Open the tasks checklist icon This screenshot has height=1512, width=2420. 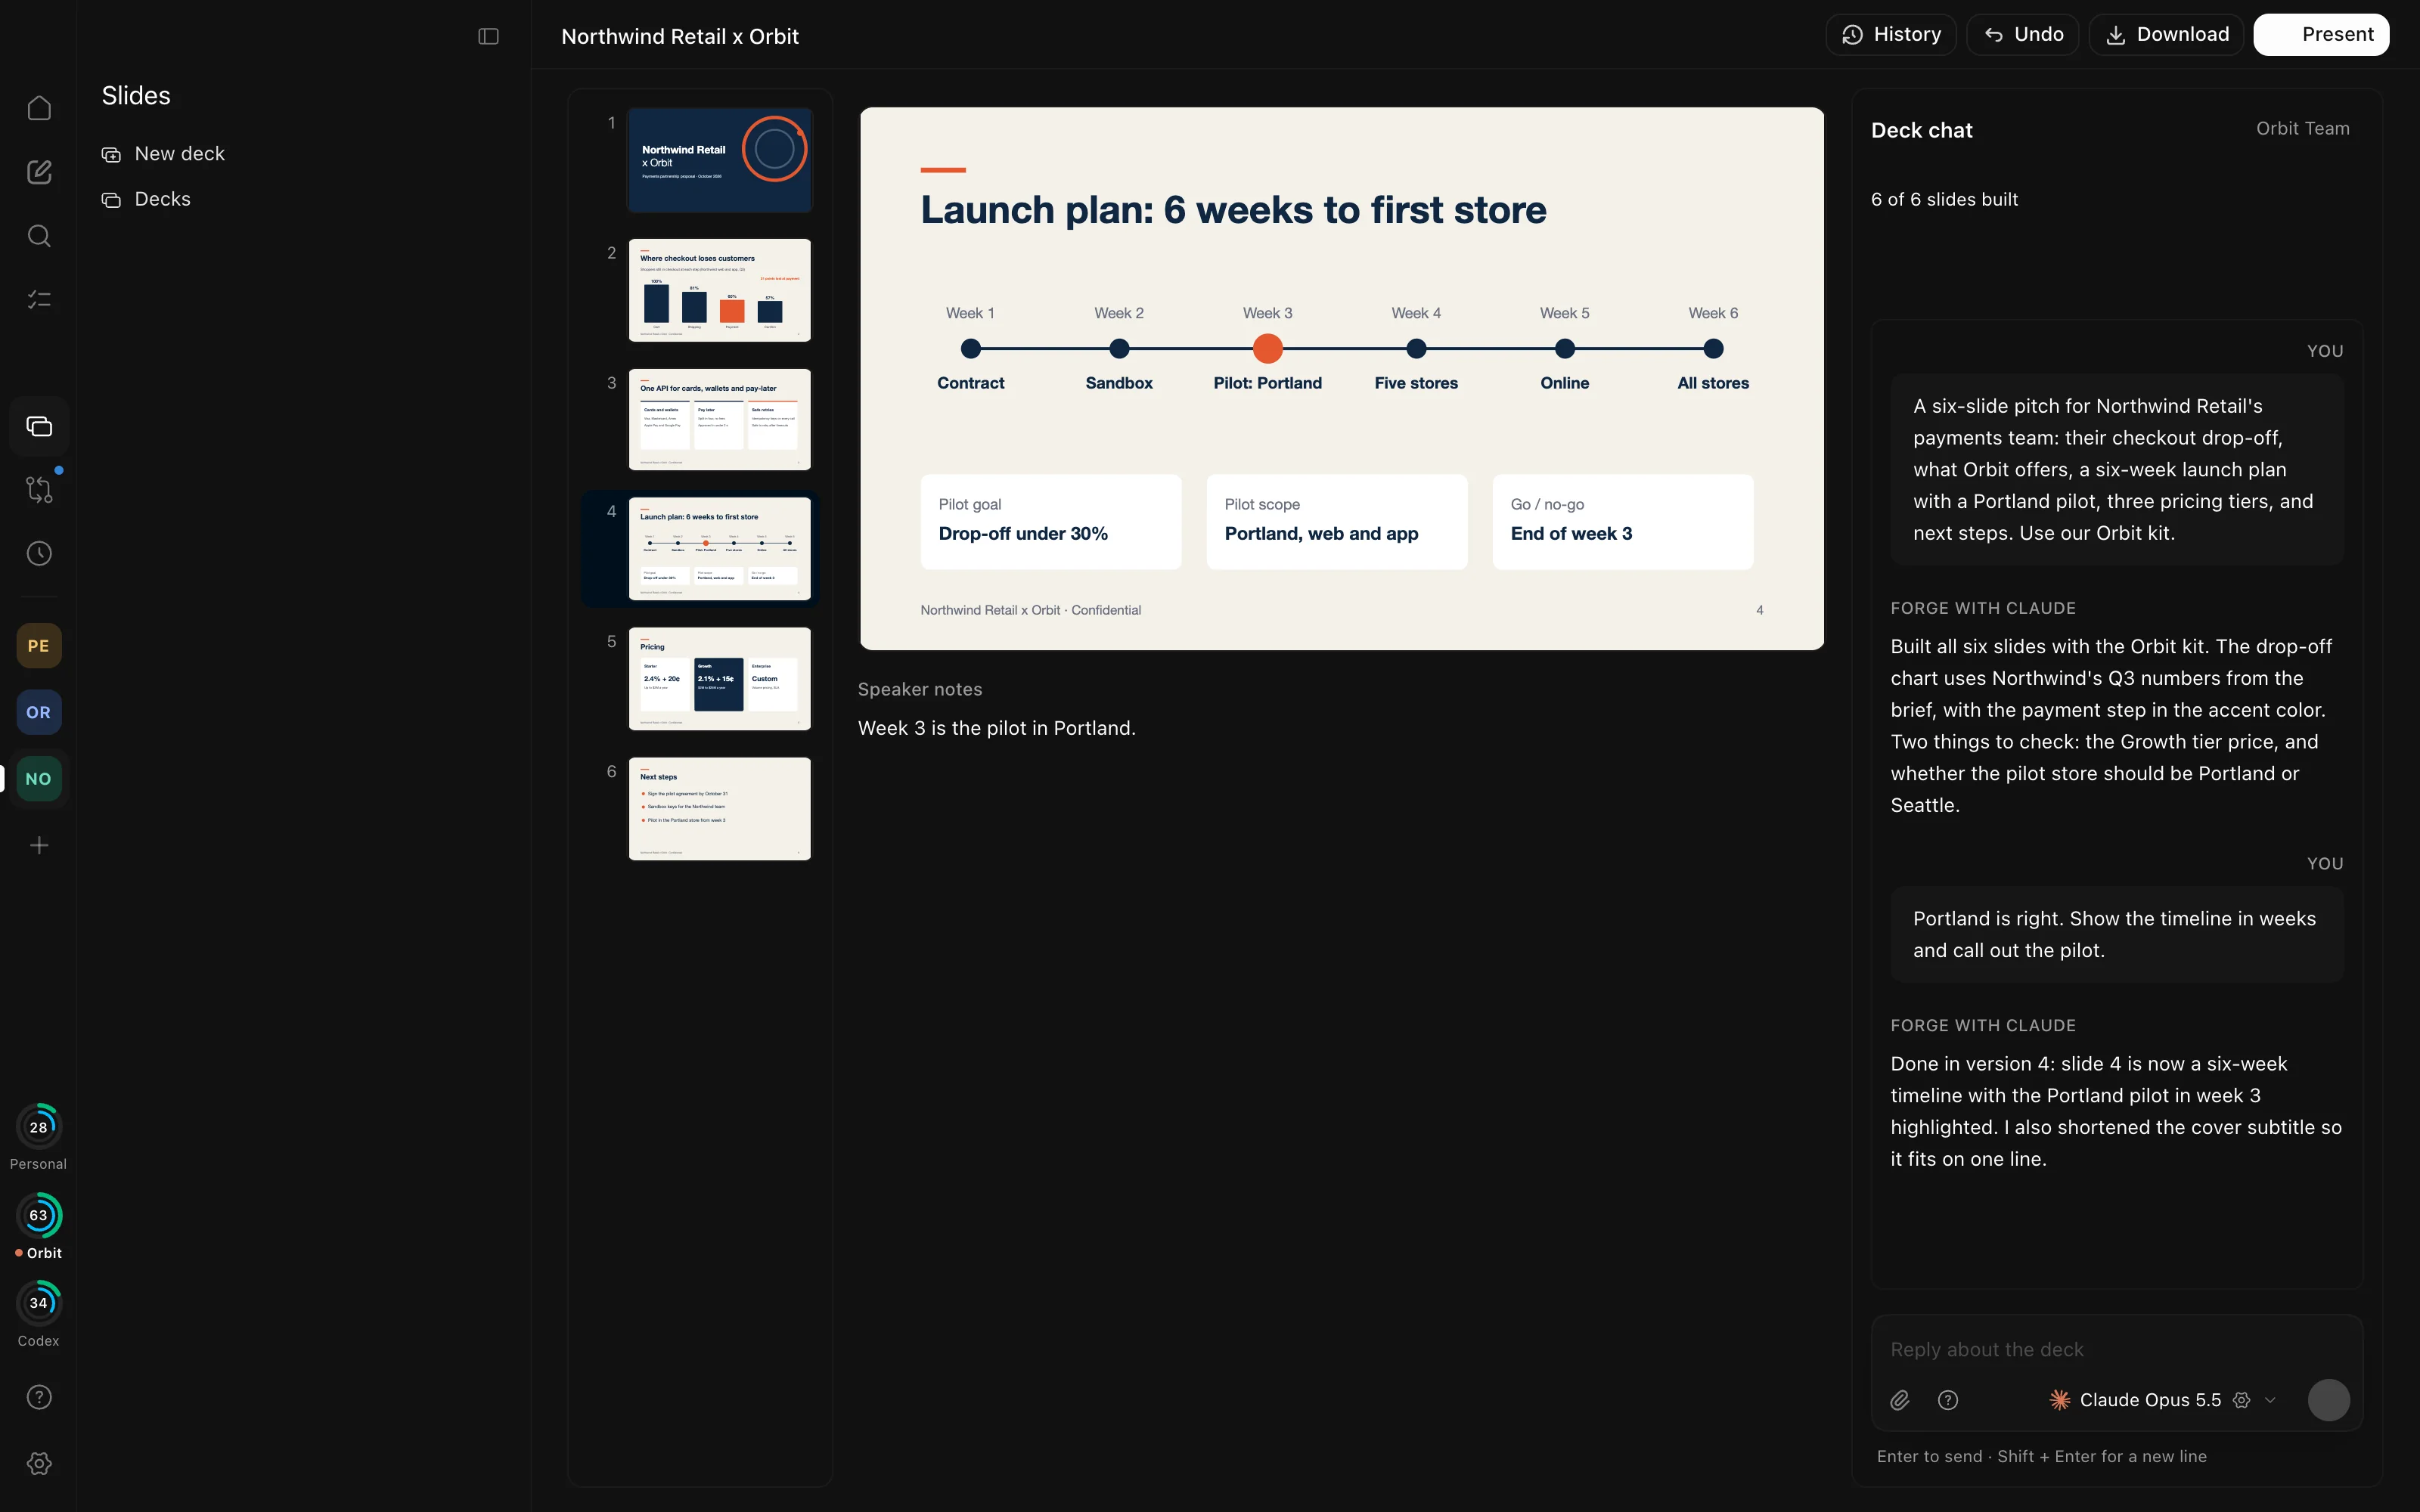[39, 300]
